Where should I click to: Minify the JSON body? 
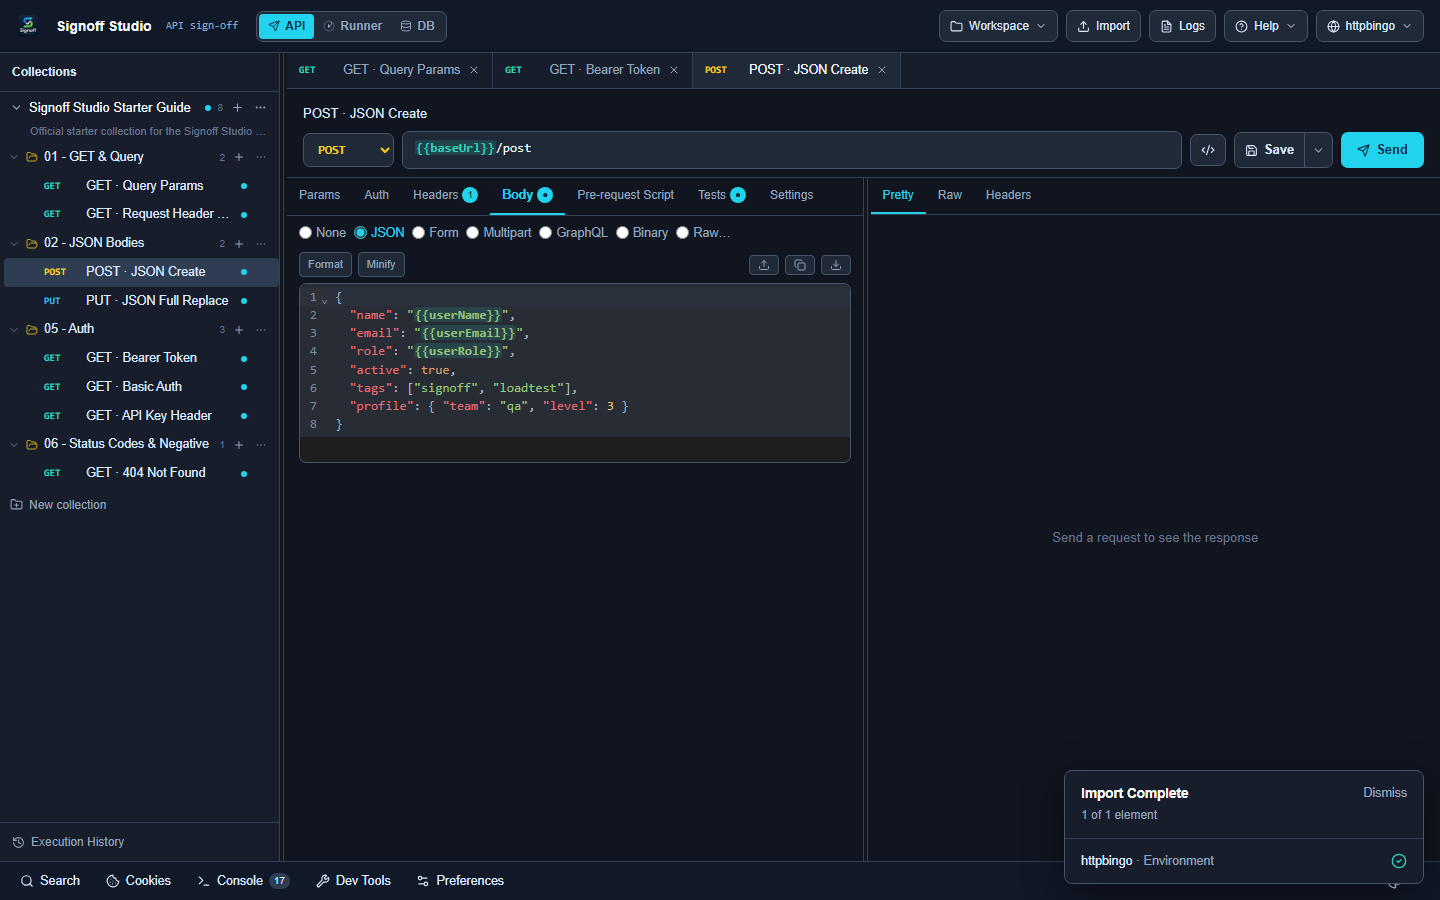coord(381,265)
